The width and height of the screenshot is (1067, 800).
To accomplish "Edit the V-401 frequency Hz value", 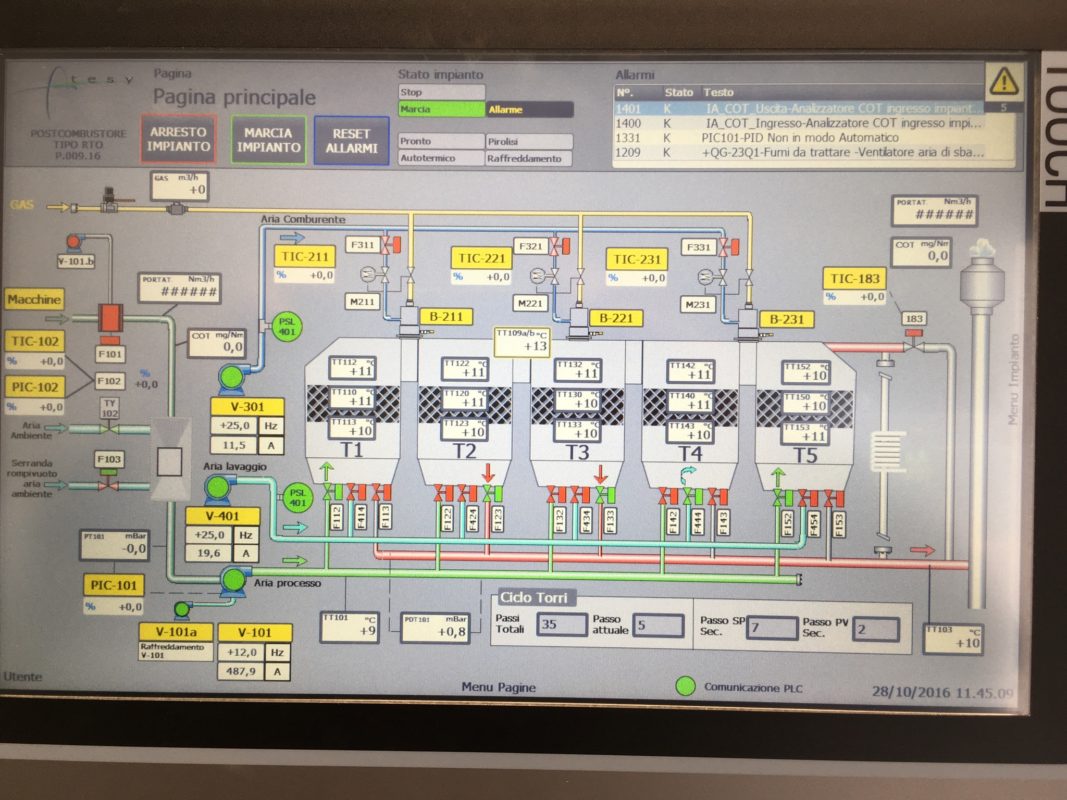I will 208,535.
